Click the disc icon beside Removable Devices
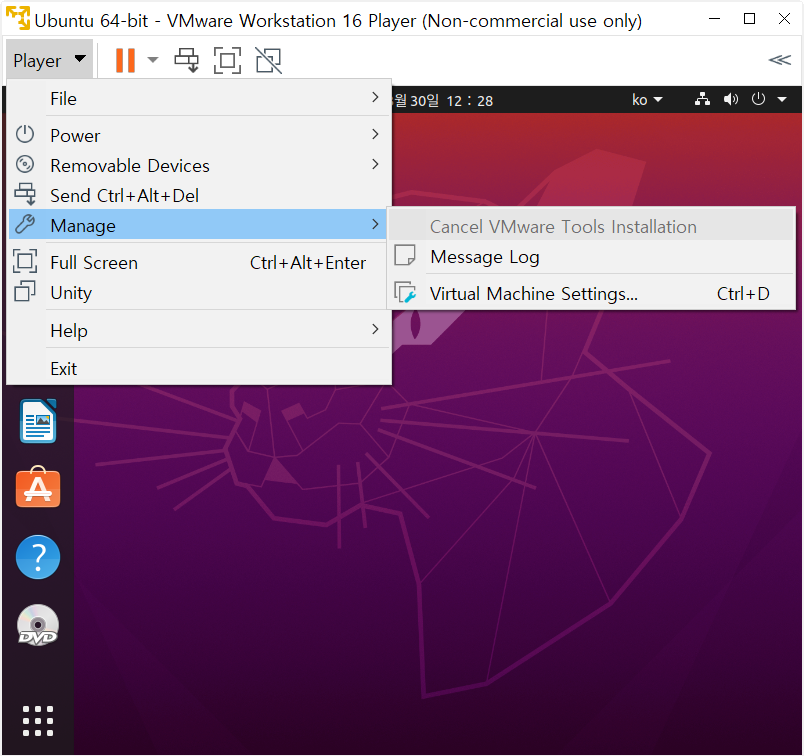Screen dimensions: 804x756 [25, 165]
